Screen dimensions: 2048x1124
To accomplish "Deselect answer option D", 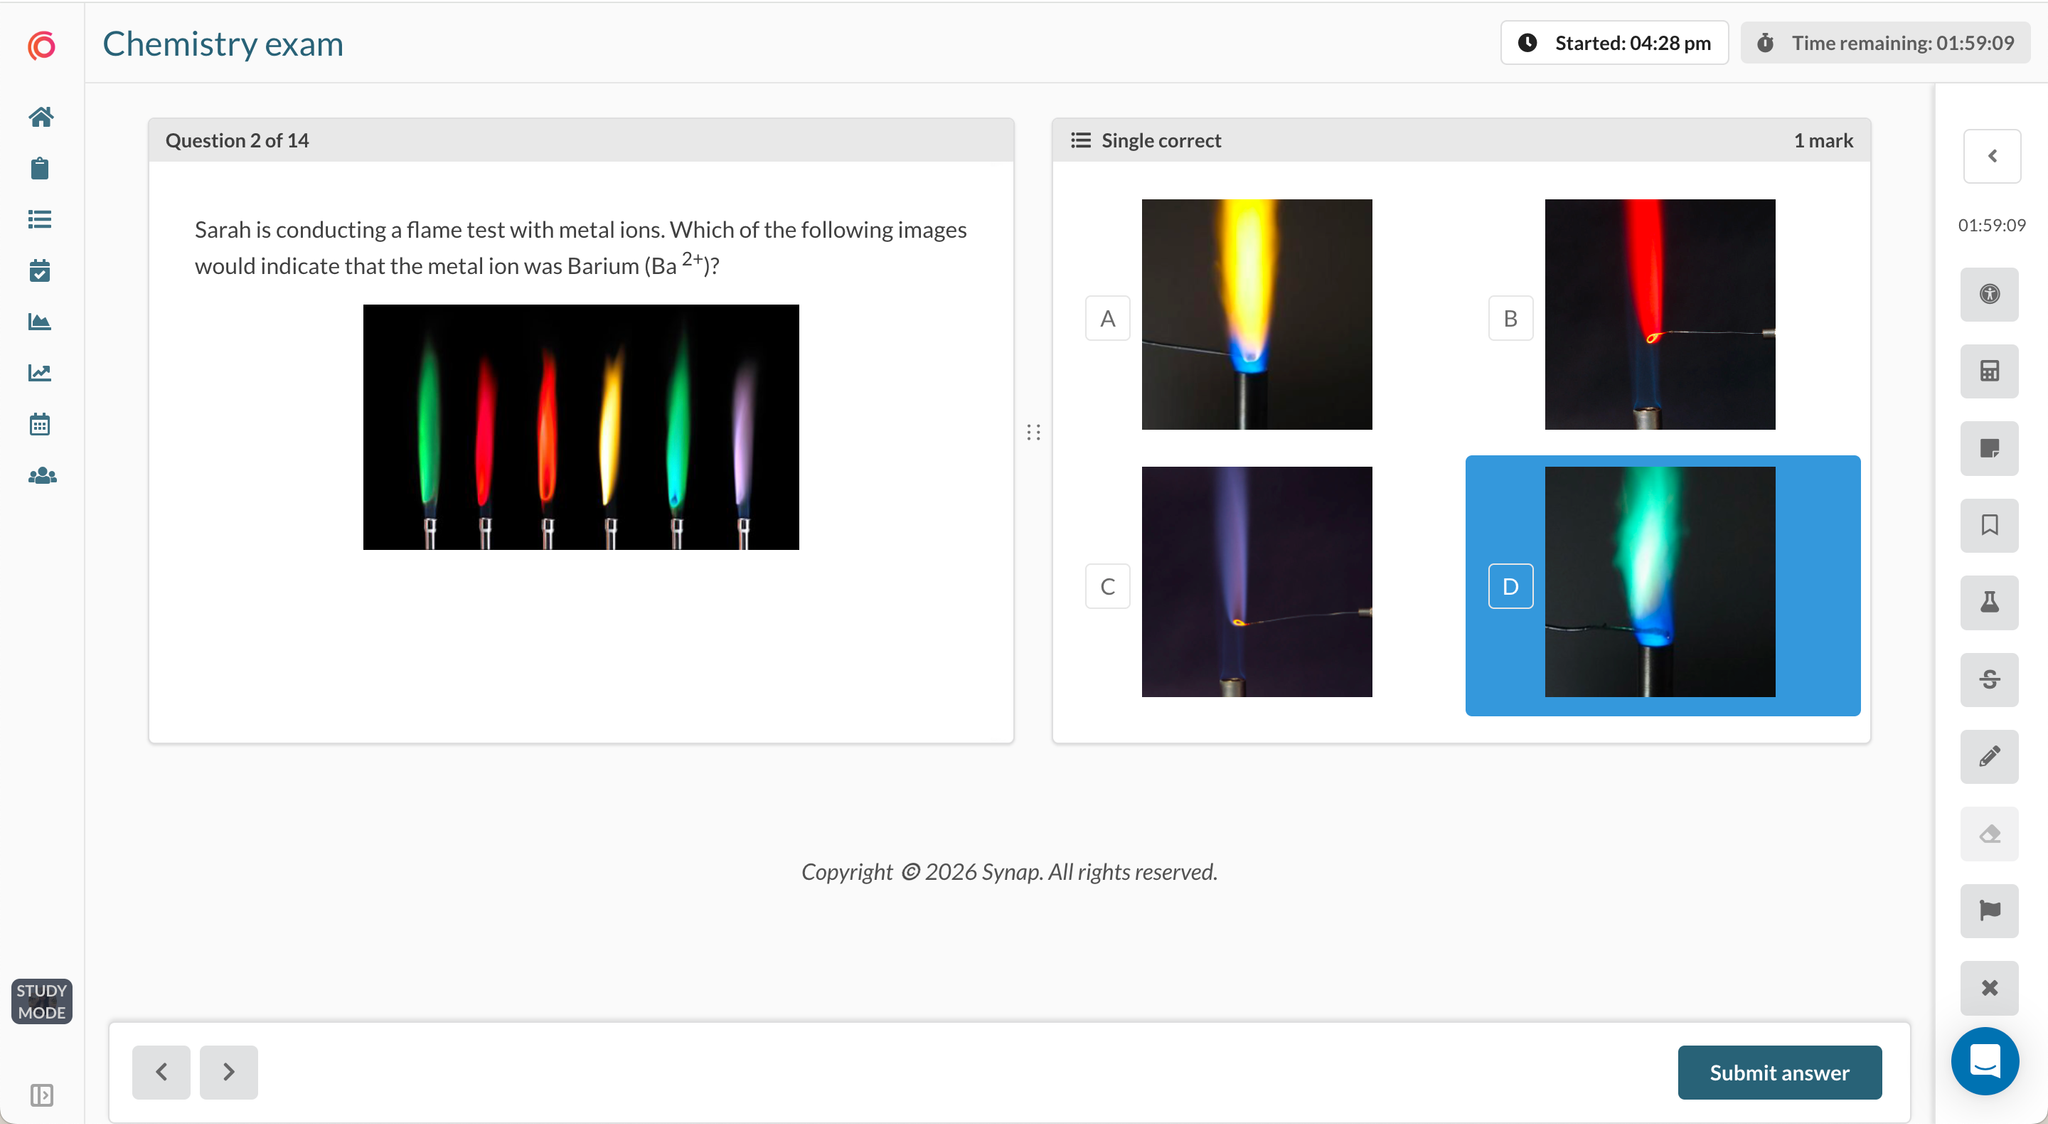I will 1511,586.
